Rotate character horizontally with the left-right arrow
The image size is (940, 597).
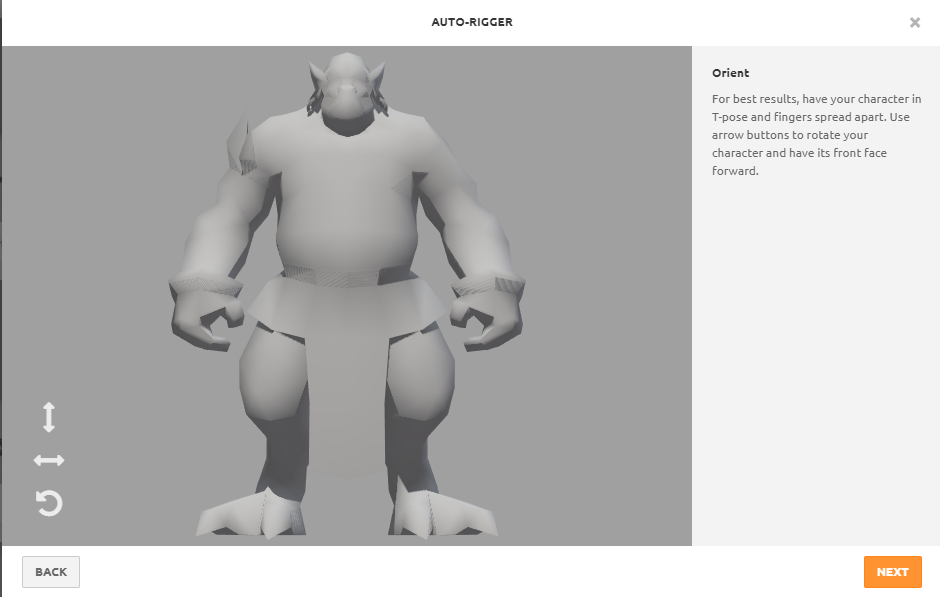49,460
